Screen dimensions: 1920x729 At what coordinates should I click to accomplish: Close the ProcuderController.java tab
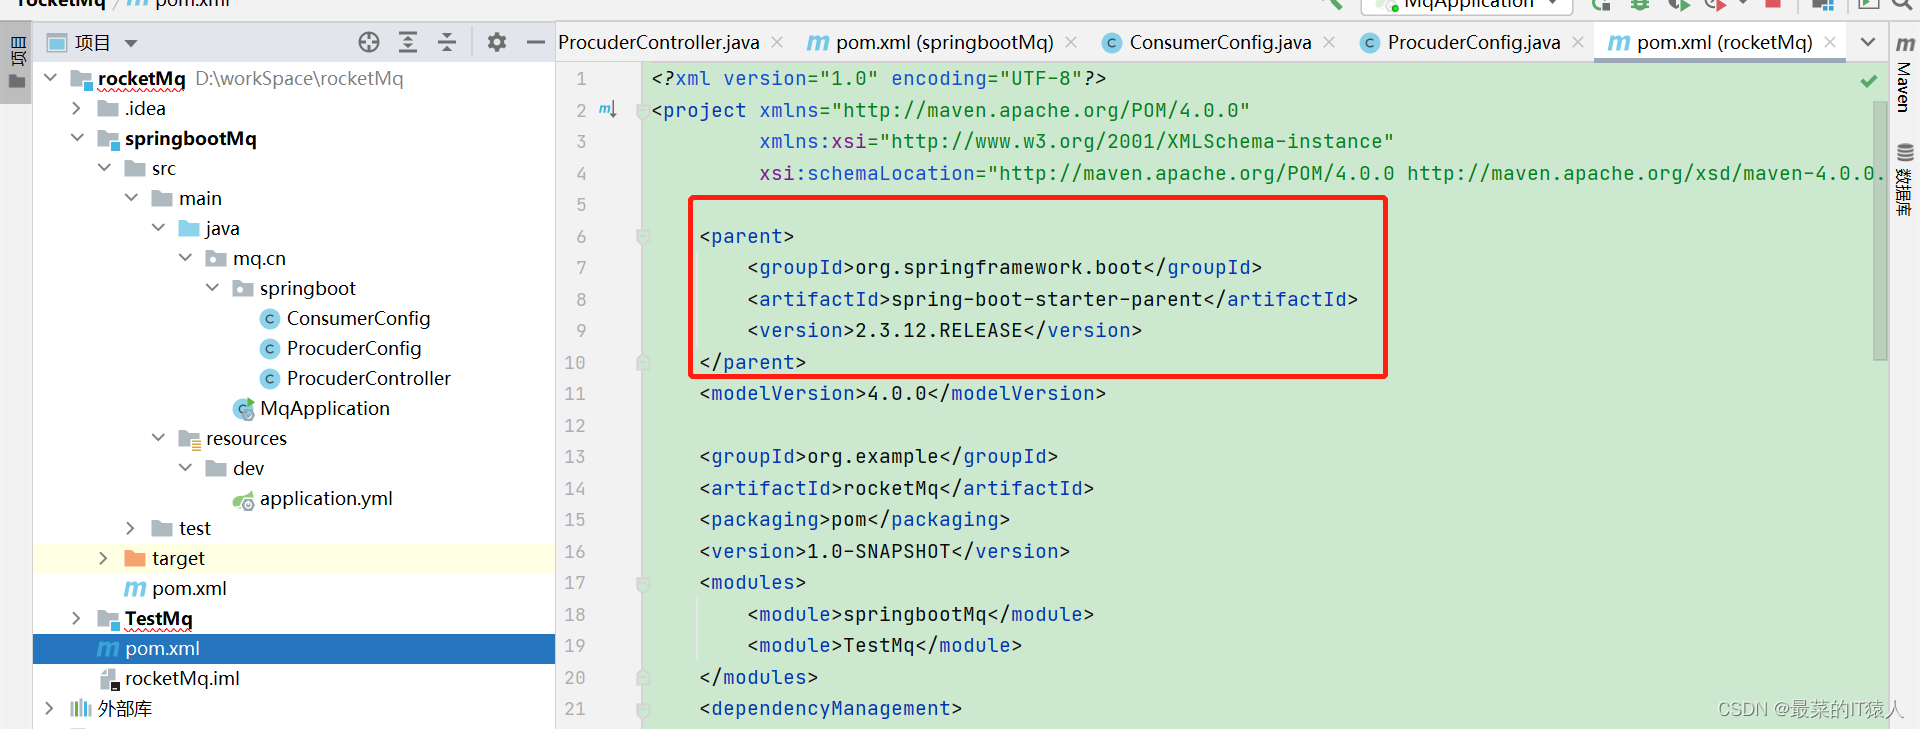[x=777, y=42]
